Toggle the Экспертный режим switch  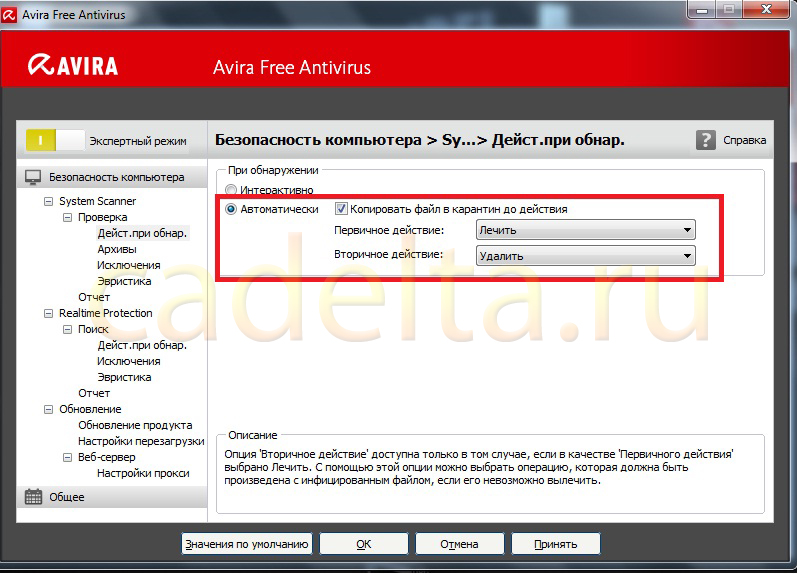tap(55, 140)
